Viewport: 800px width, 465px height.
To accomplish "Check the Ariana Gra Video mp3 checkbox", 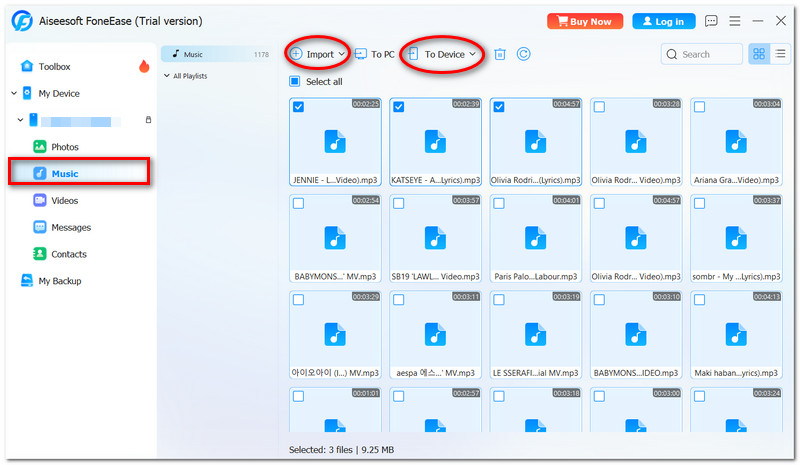I will (x=699, y=107).
